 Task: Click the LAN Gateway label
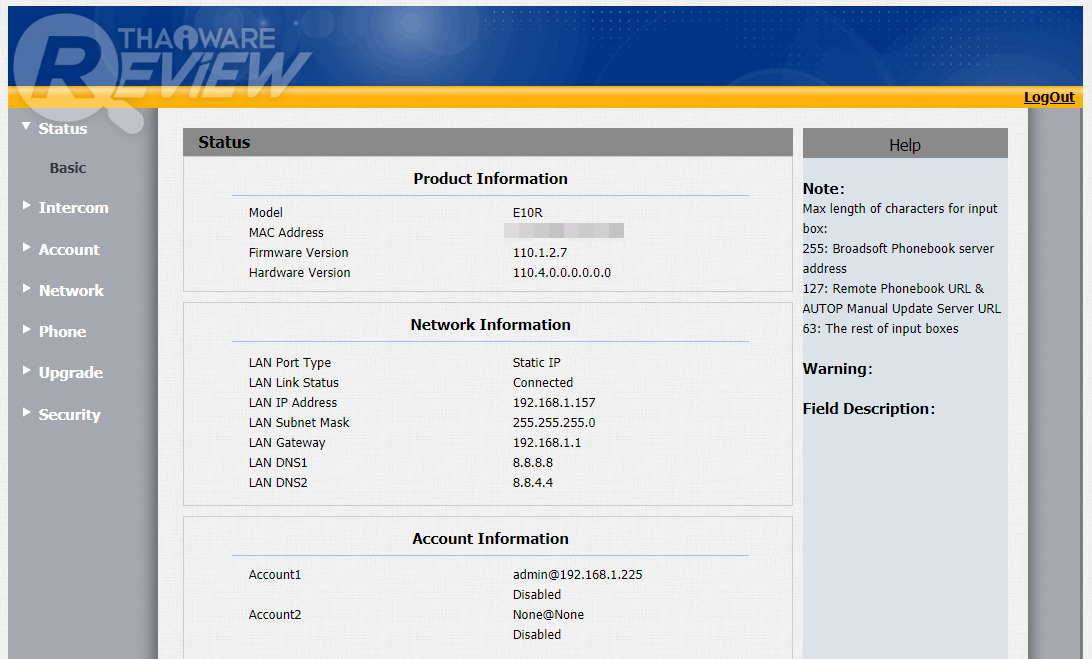click(287, 443)
